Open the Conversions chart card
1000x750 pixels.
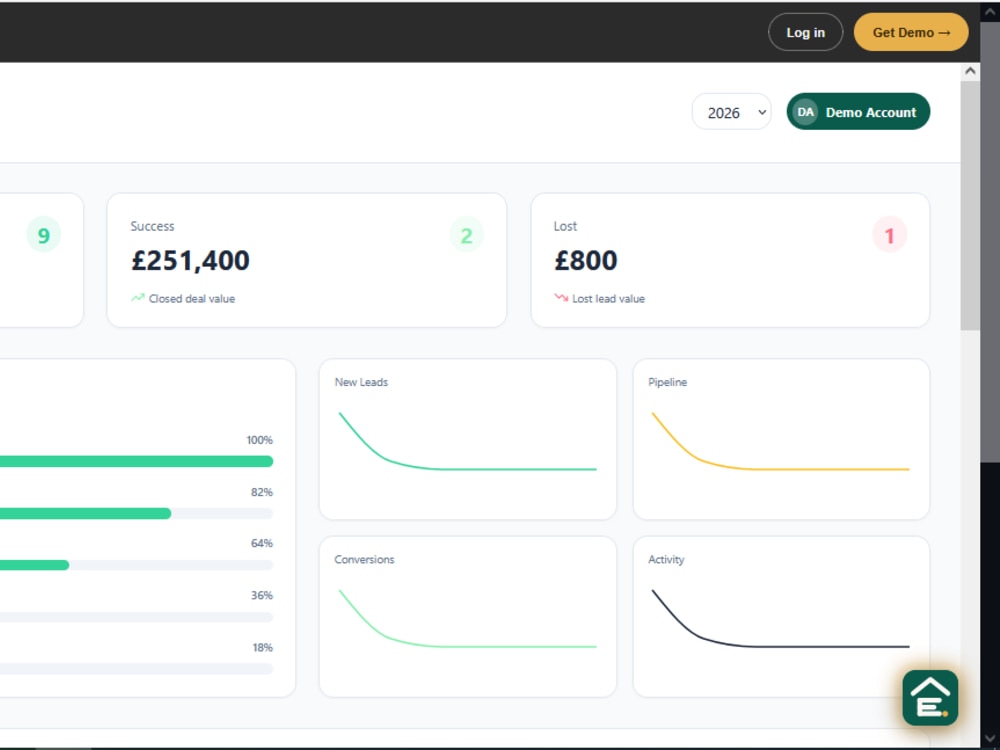[467, 616]
